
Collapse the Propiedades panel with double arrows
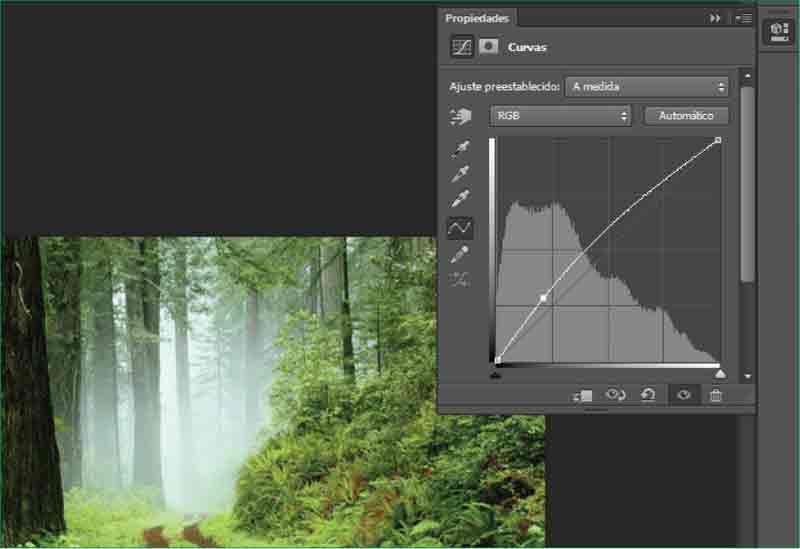715,18
